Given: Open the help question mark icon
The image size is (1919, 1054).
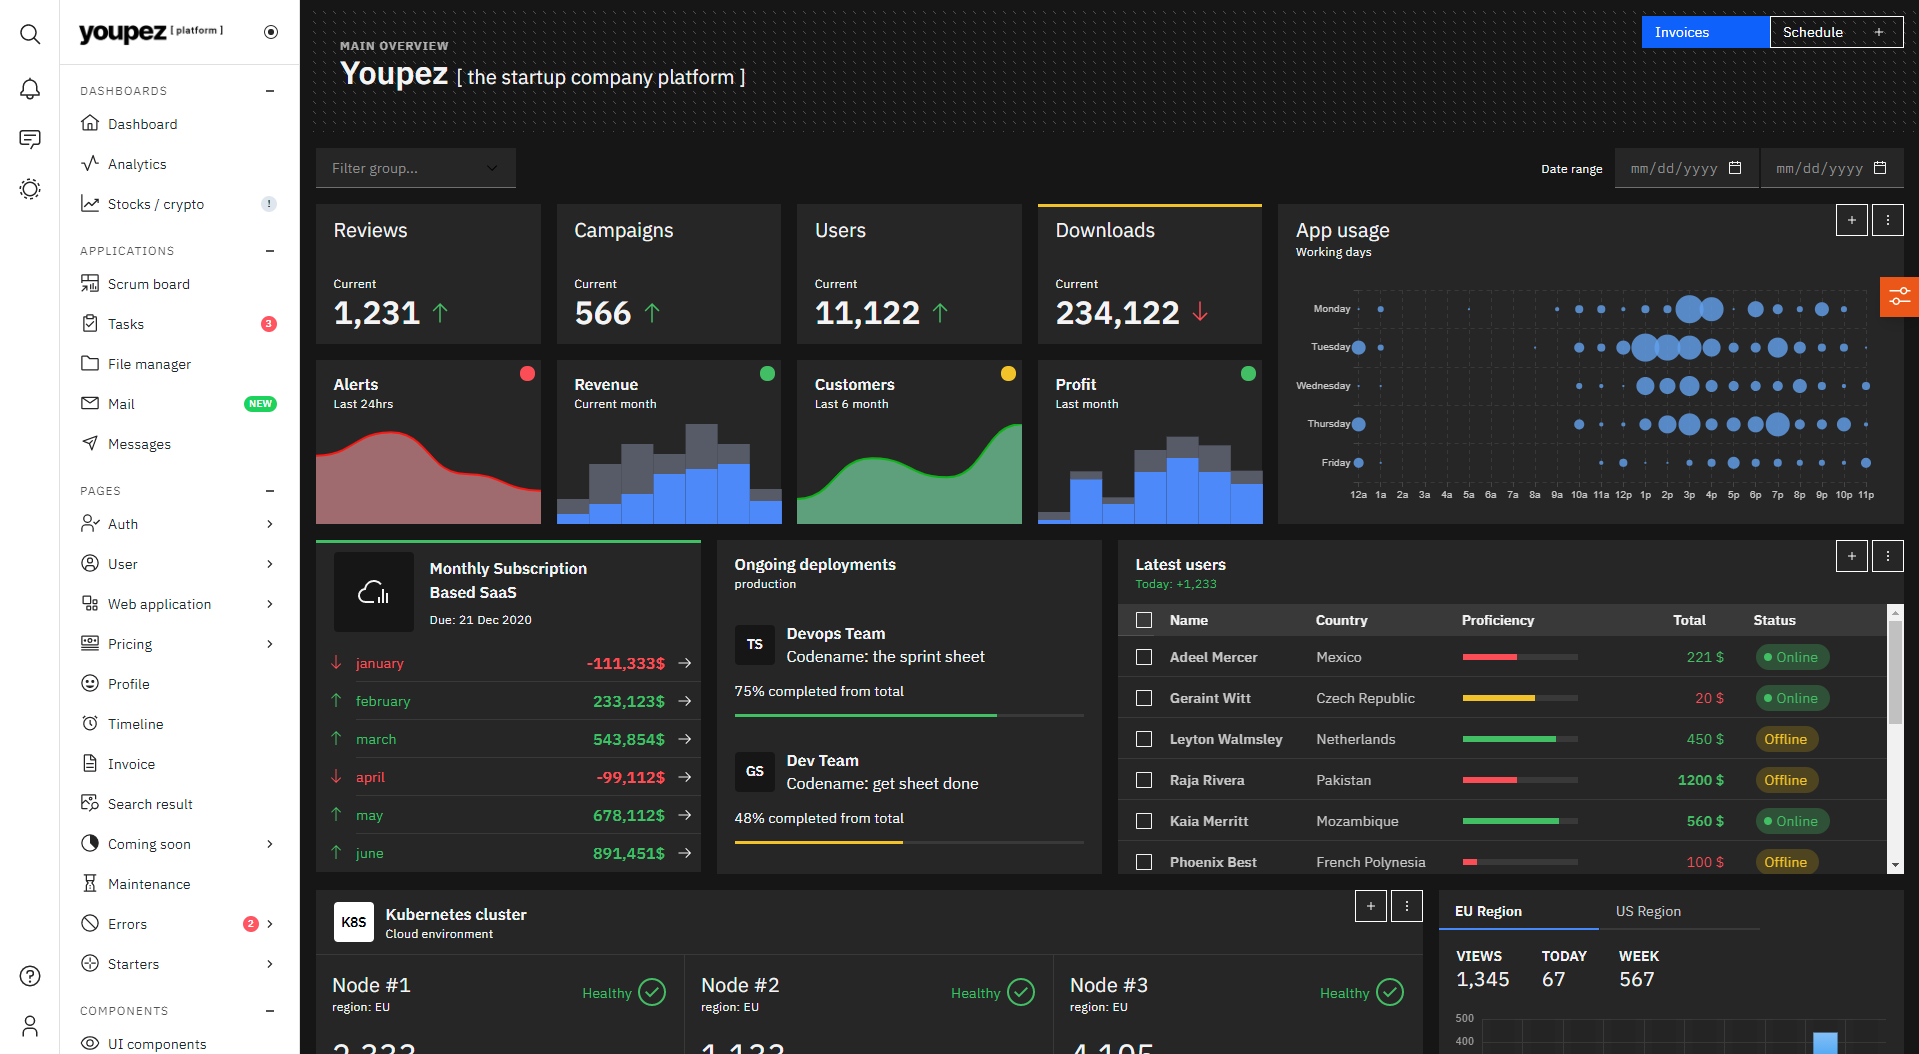Looking at the screenshot, I should click(30, 976).
